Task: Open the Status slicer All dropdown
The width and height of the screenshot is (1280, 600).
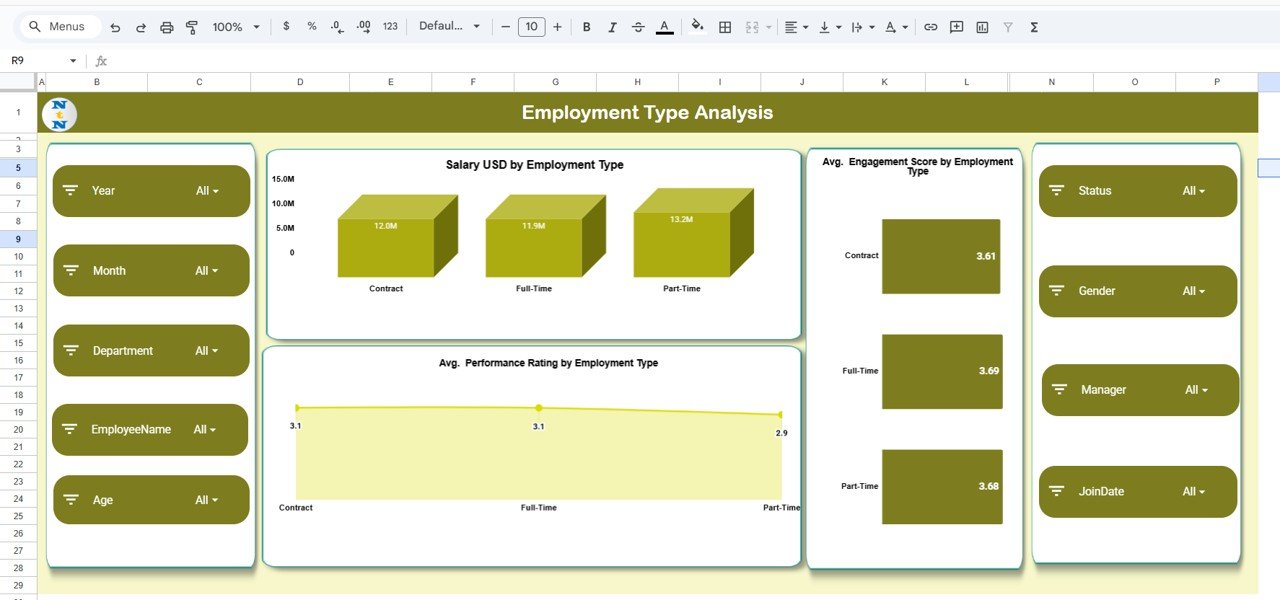Action: pyautogui.click(x=1194, y=191)
